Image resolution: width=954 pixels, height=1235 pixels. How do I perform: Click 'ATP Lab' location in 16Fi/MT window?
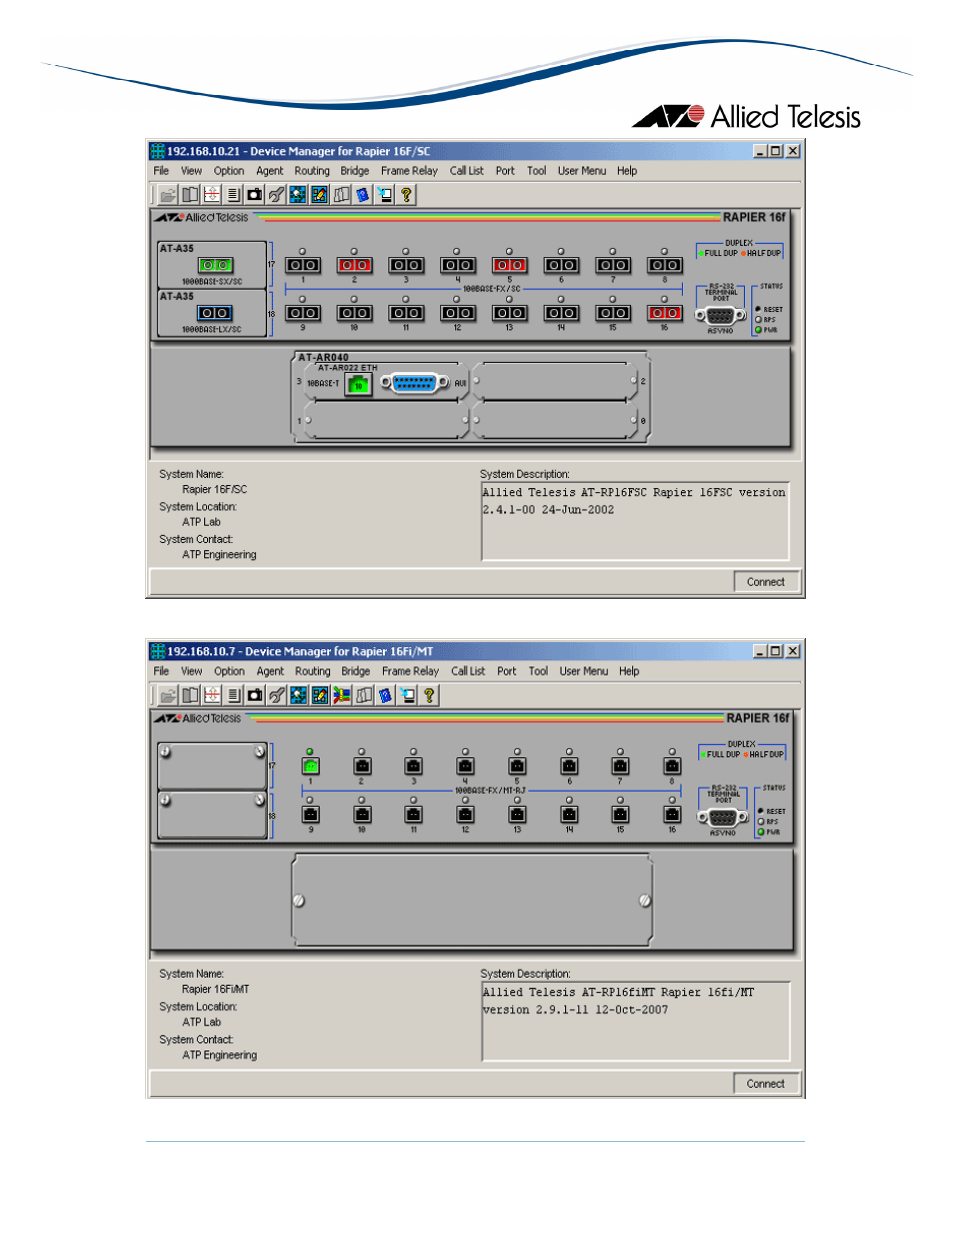pyautogui.click(x=201, y=1022)
